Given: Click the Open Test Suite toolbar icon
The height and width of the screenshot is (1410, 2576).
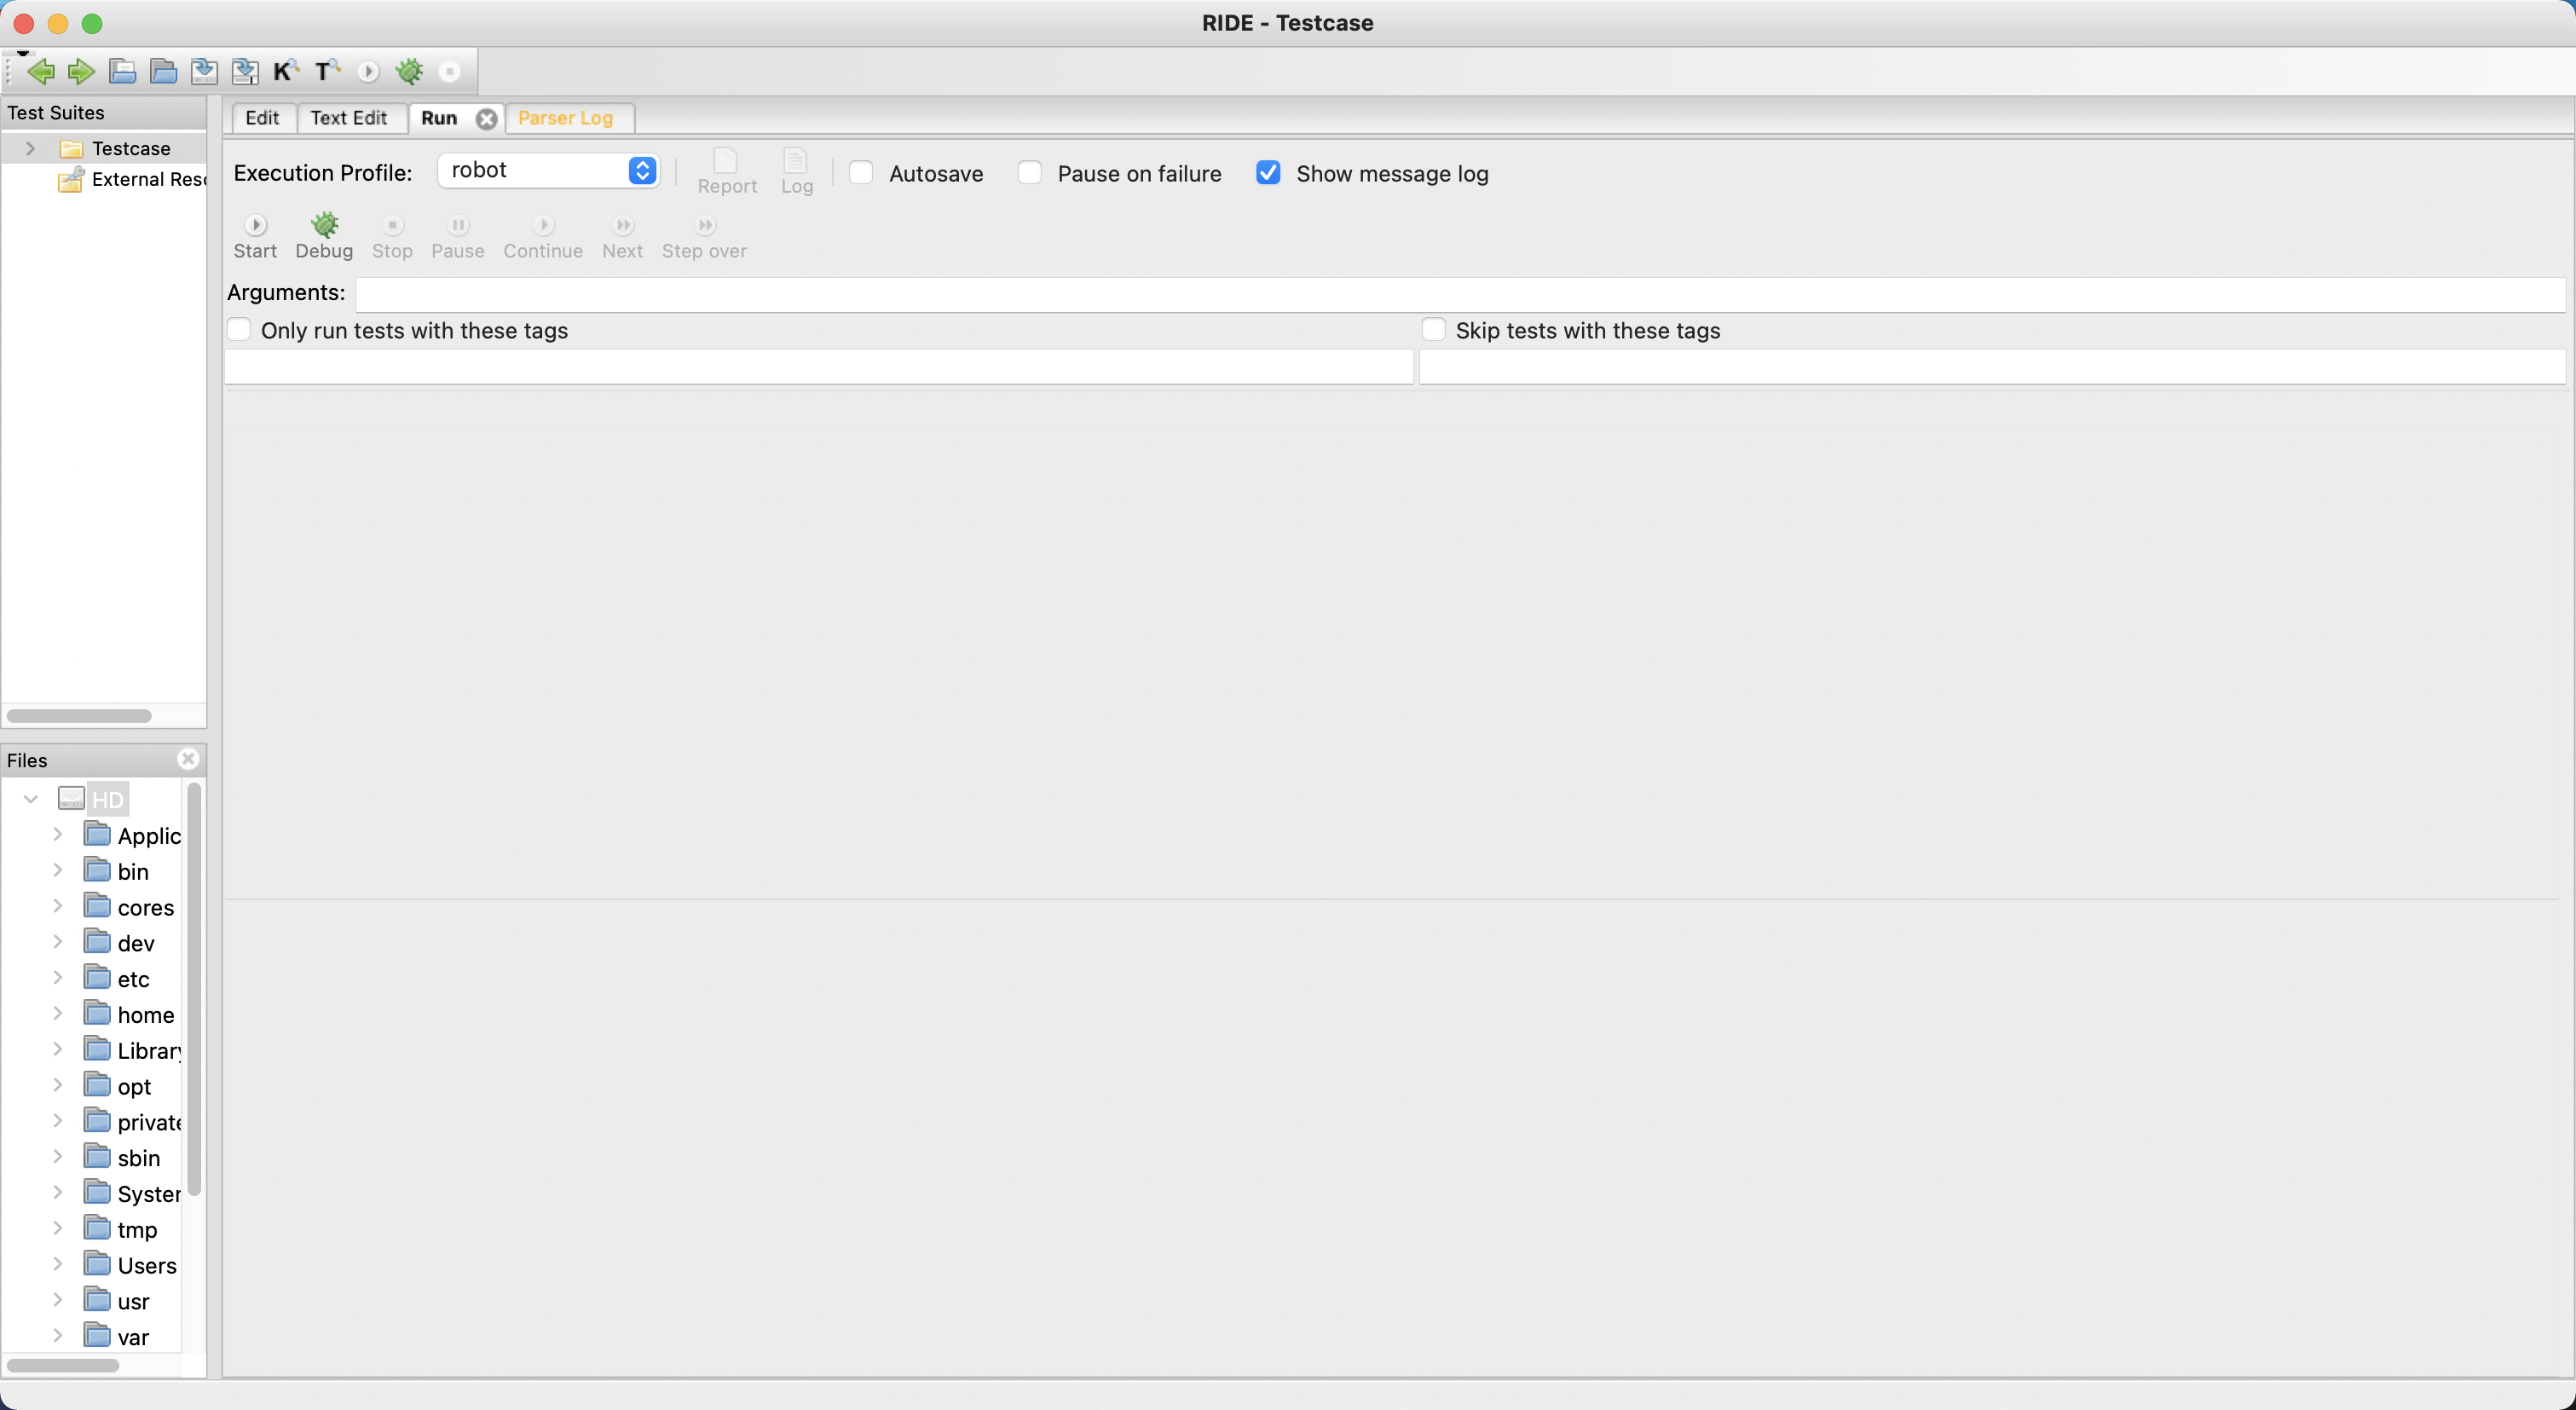Looking at the screenshot, I should [x=123, y=71].
